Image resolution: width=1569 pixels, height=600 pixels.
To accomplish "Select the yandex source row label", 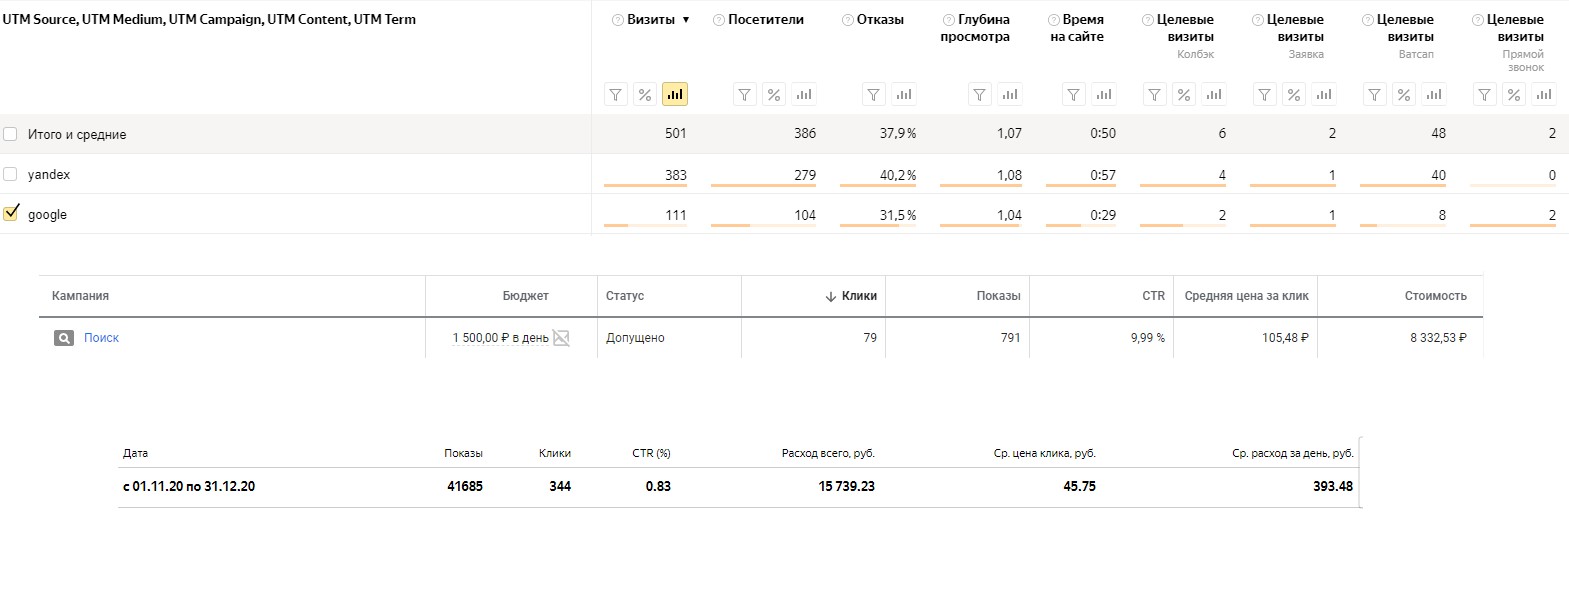I will (49, 174).
